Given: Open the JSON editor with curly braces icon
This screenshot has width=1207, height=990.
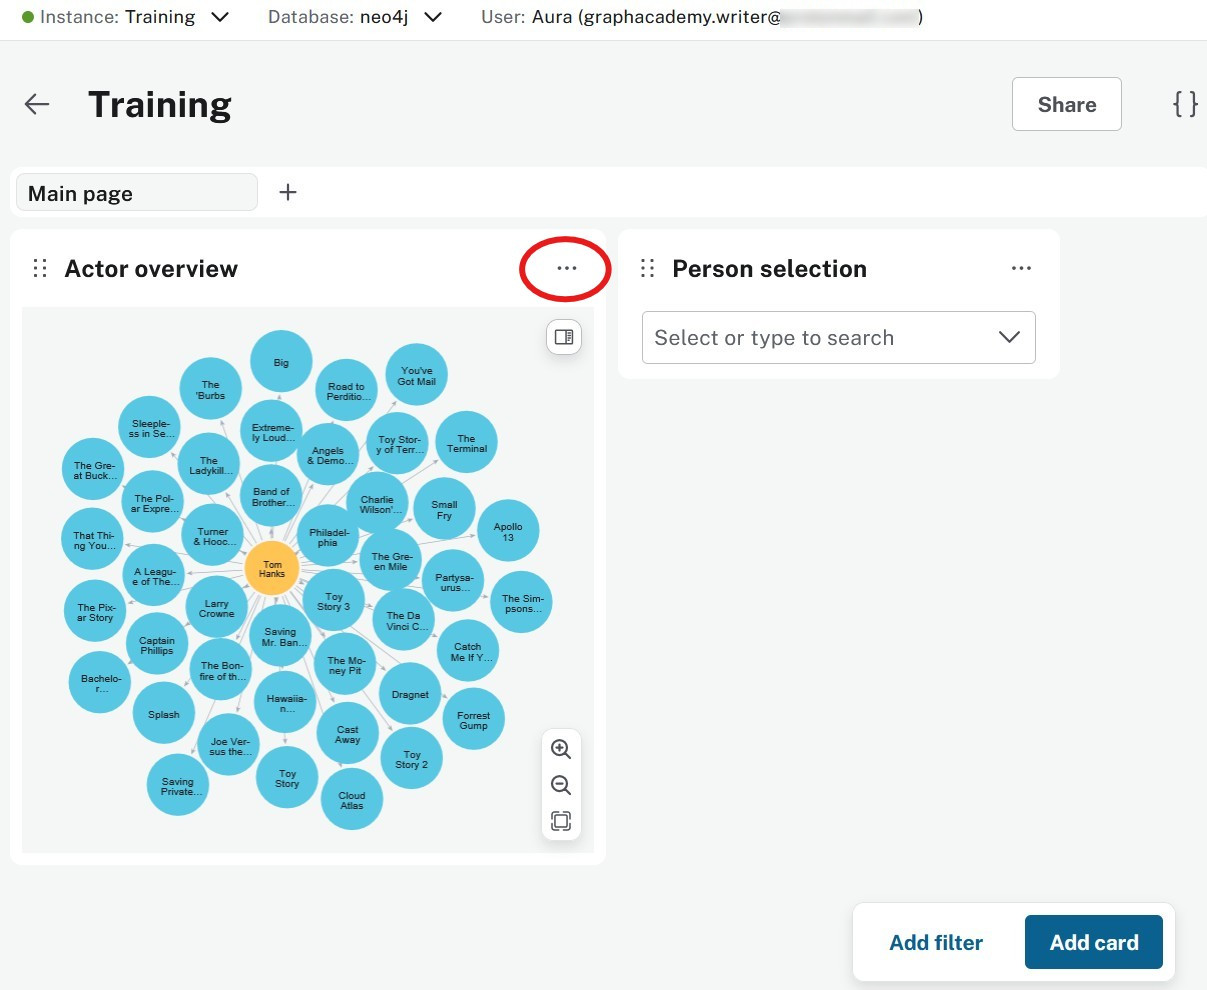Looking at the screenshot, I should click(x=1185, y=103).
